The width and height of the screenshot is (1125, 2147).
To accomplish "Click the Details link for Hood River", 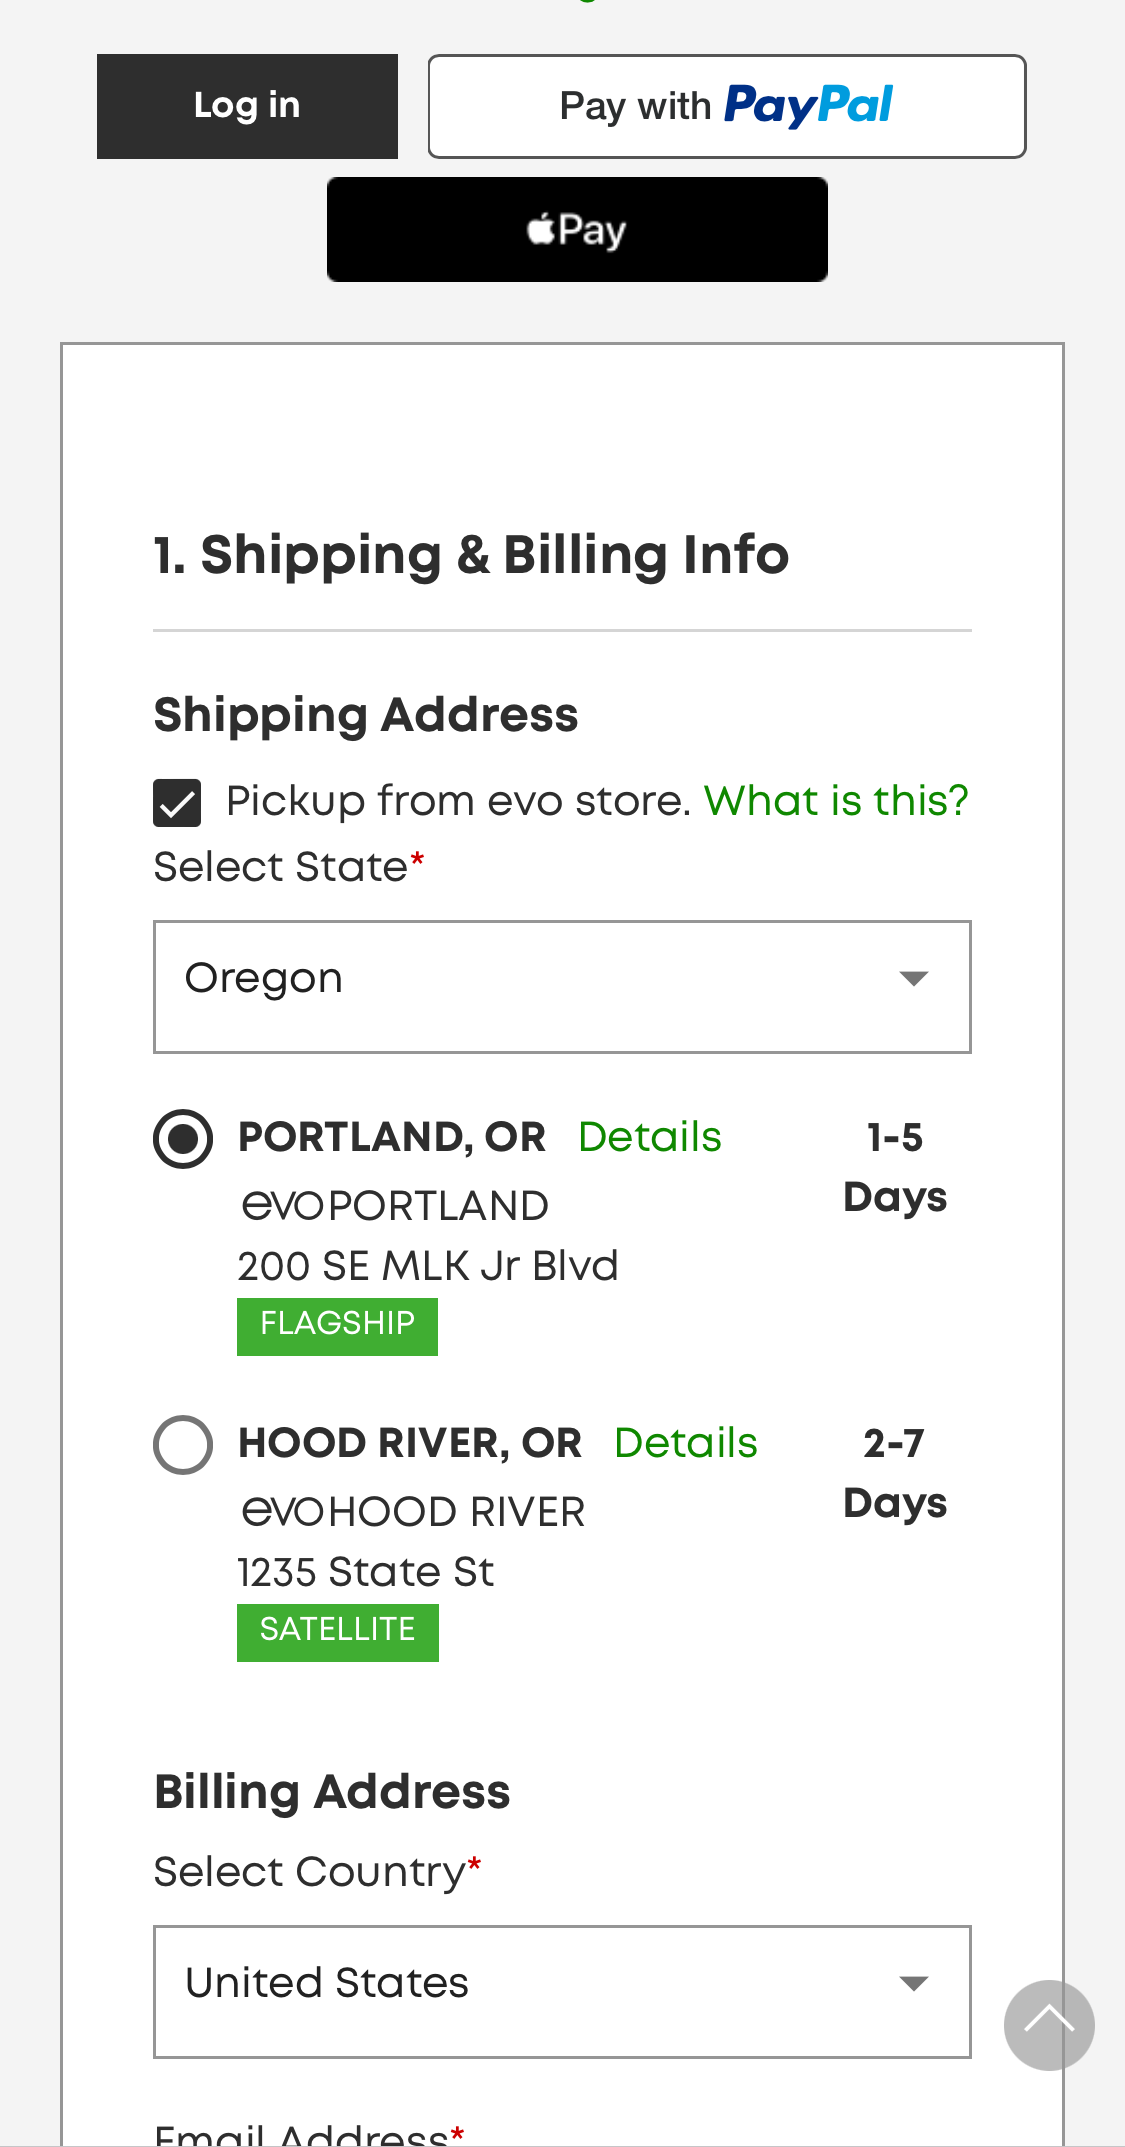I will pos(685,1443).
